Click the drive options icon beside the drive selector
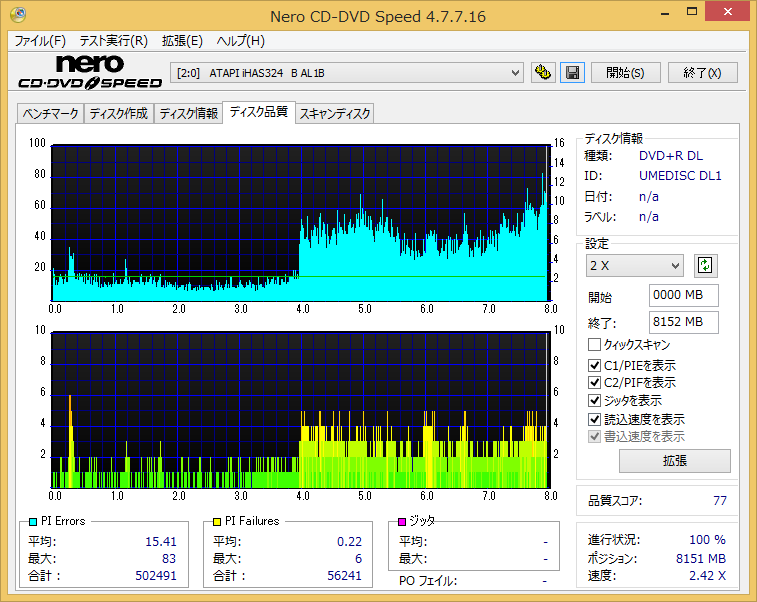Screen dimensions: 757x602 point(543,73)
